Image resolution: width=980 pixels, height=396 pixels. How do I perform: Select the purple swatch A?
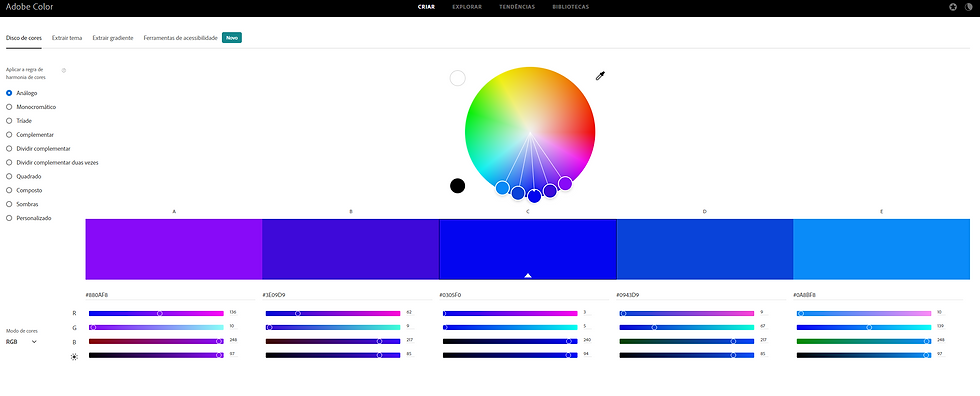(x=174, y=249)
